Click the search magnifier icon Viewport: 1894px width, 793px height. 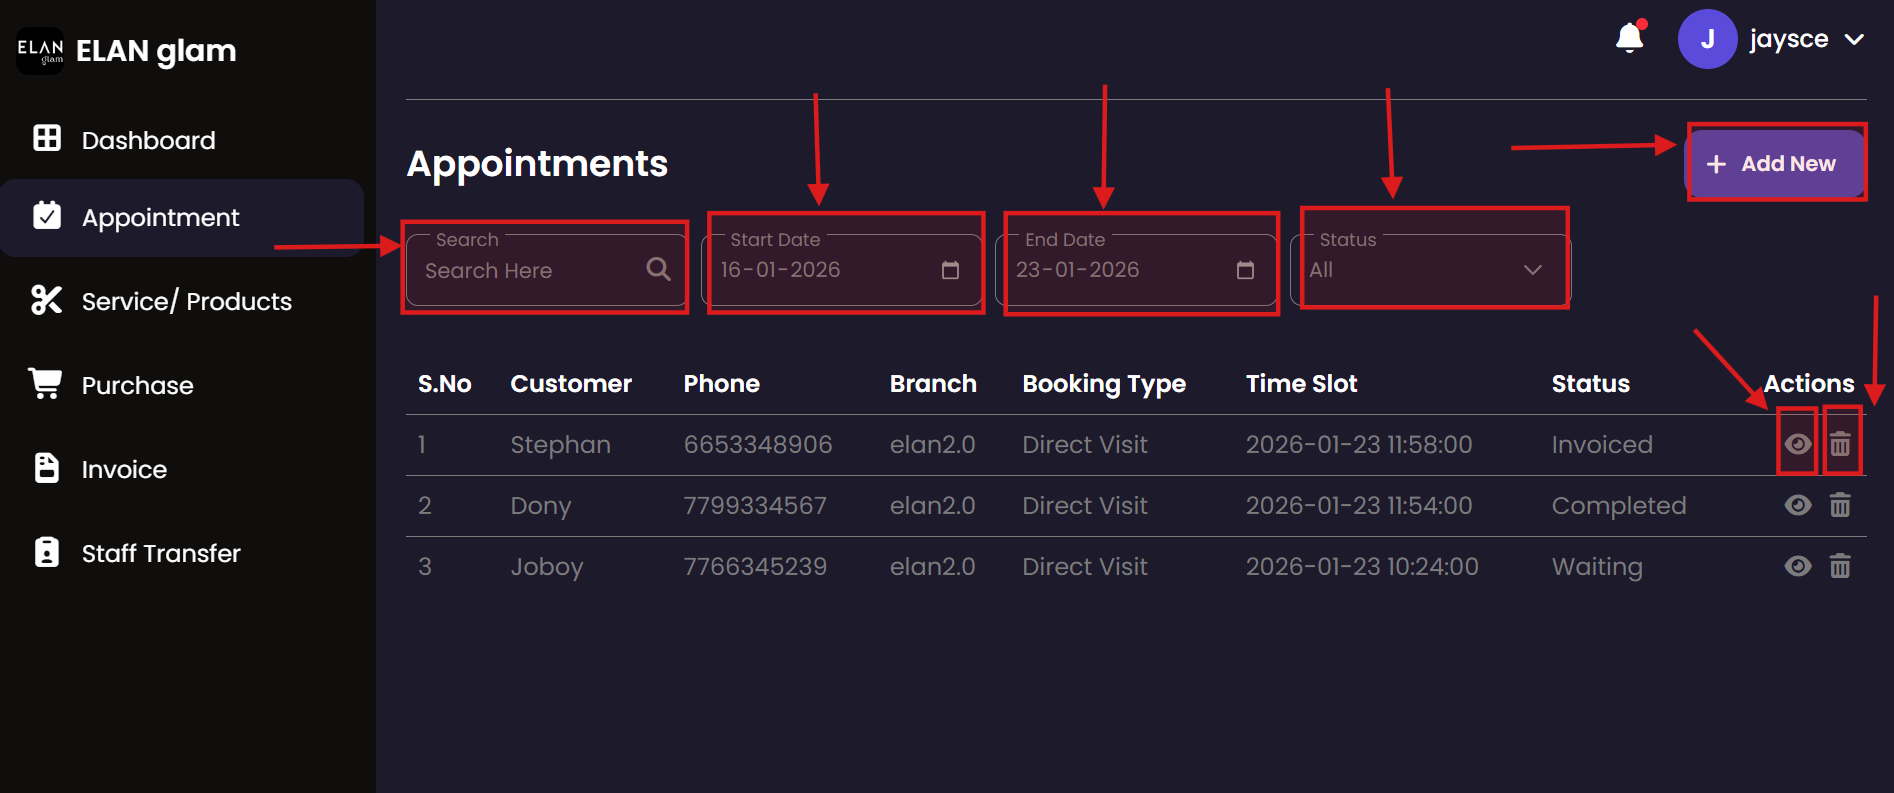point(658,269)
